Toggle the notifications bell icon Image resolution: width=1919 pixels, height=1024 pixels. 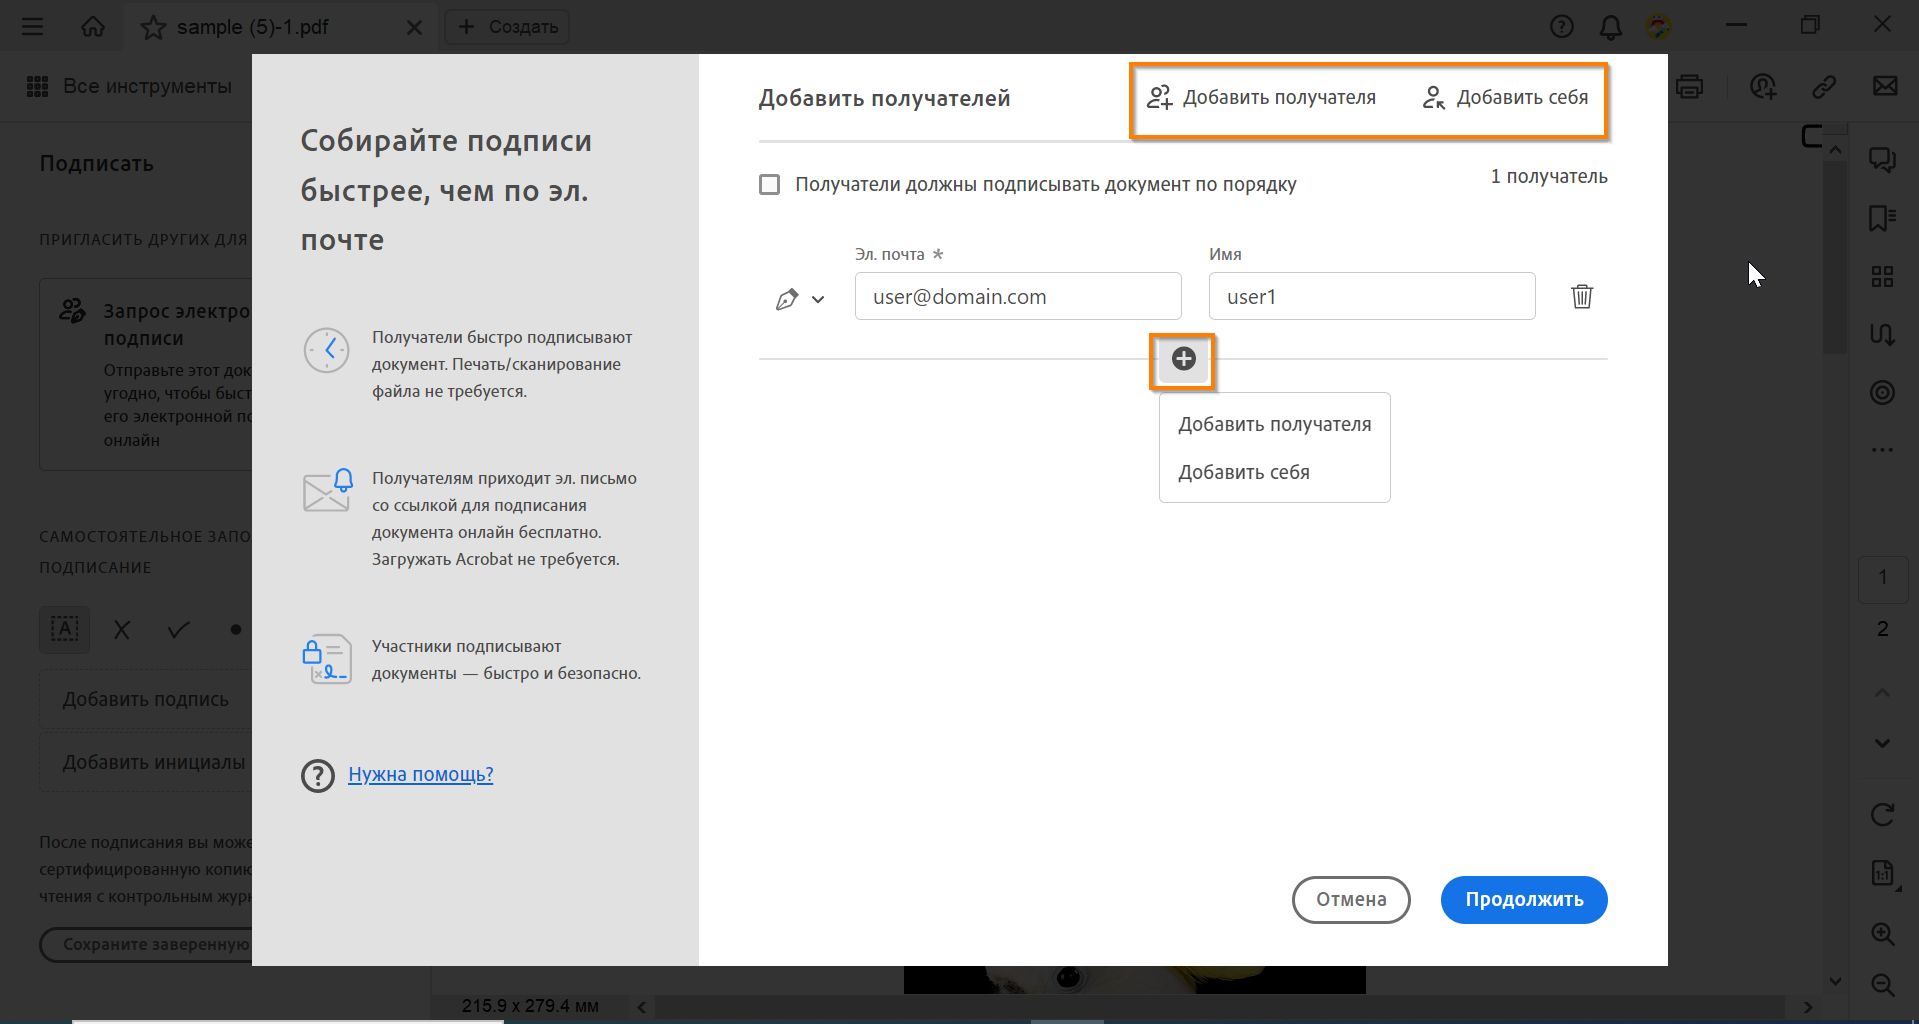[1610, 27]
